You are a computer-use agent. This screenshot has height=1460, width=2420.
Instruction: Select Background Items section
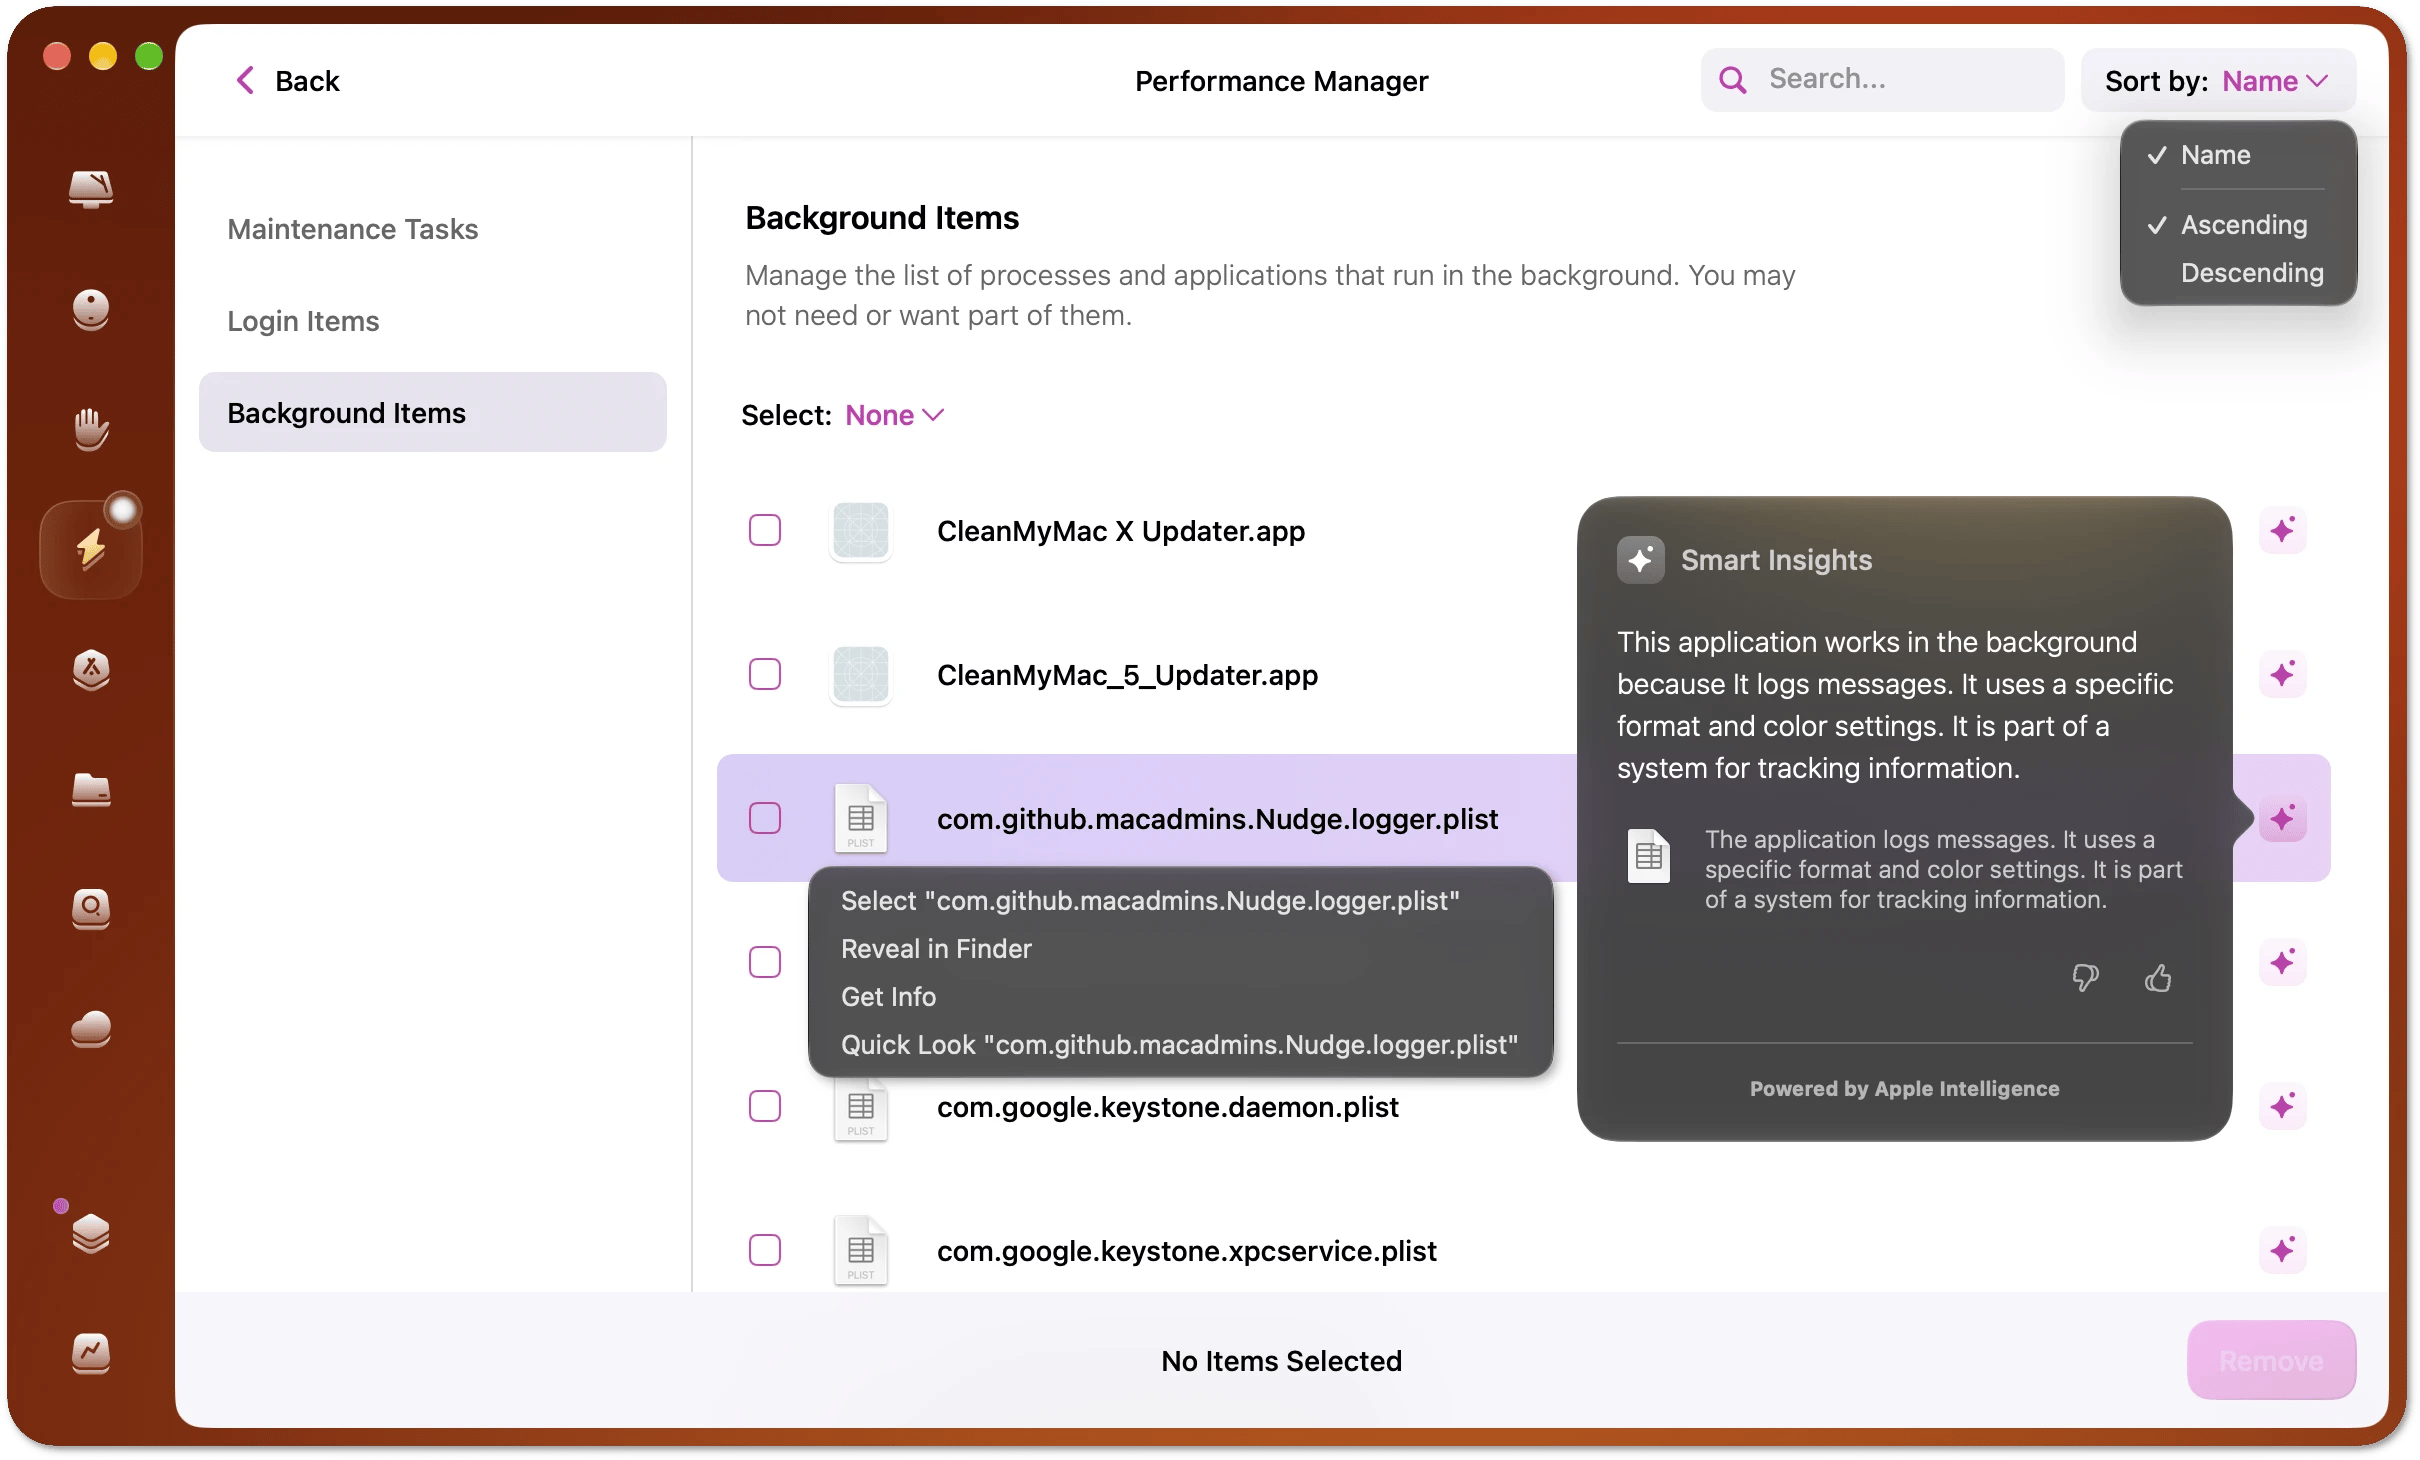(x=432, y=412)
